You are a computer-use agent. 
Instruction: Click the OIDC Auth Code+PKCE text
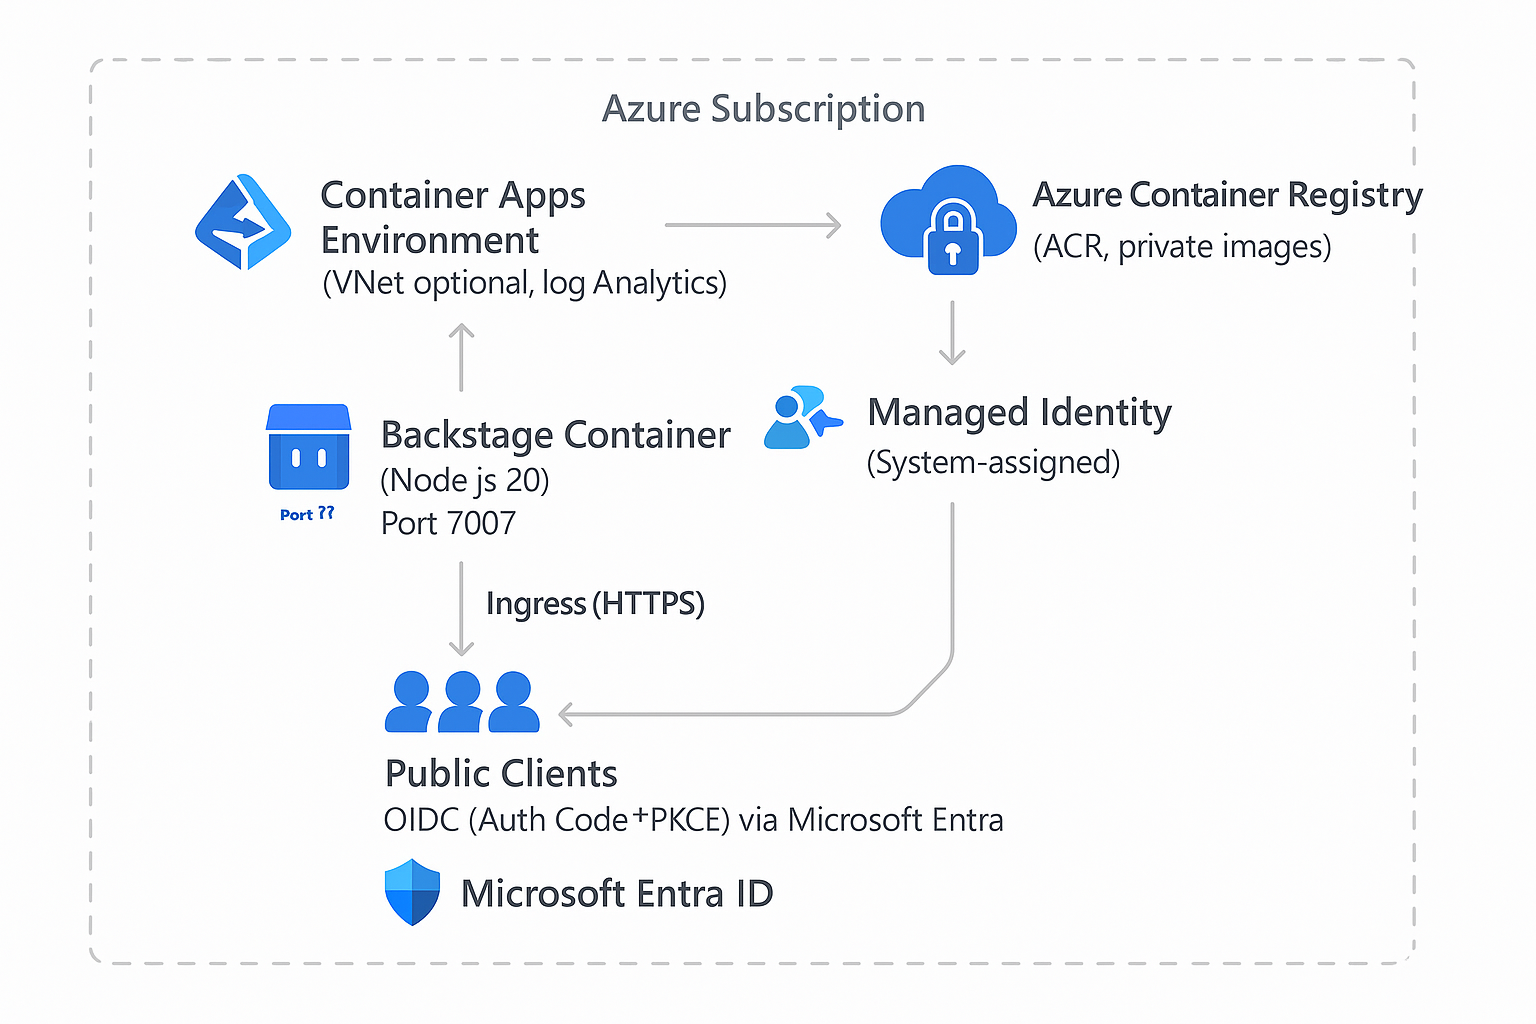(x=693, y=819)
